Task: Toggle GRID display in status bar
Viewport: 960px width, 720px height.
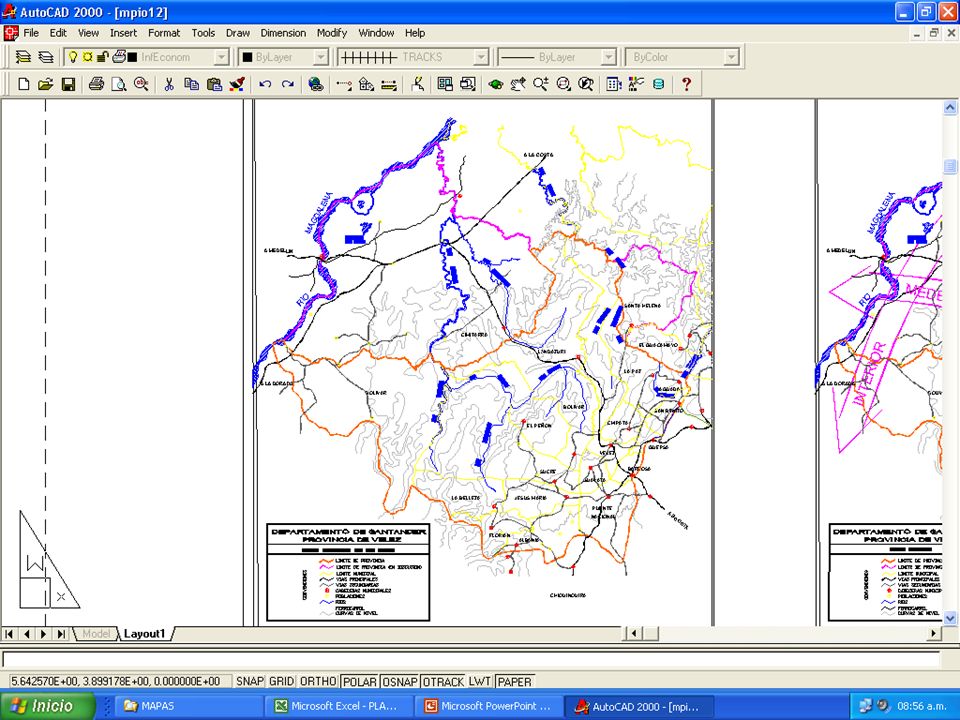Action: (x=282, y=681)
